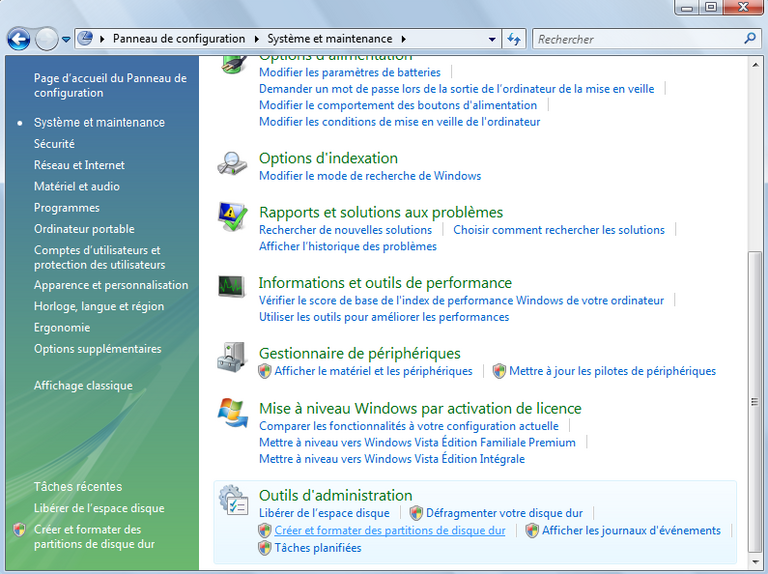Click Comparer les fonctionnalités à votre configuration actuelle
Image resolution: width=768 pixels, height=574 pixels.
click(408, 426)
